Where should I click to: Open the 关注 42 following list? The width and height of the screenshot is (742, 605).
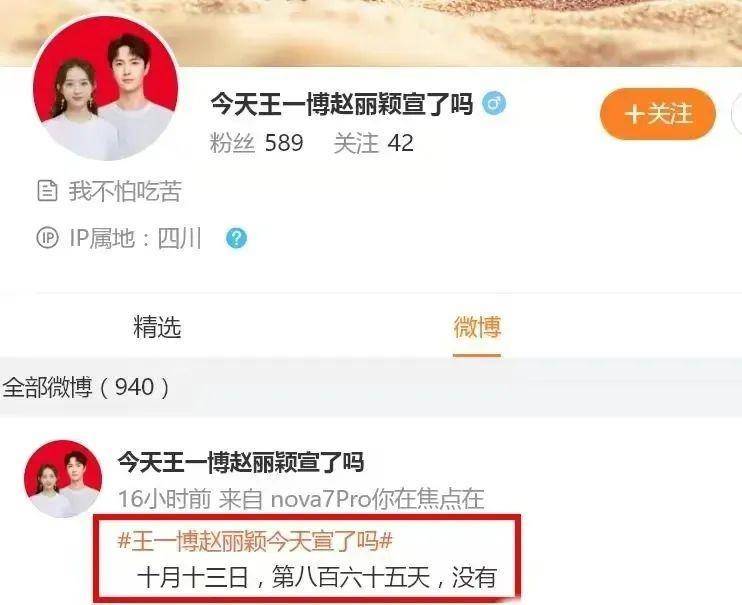pos(374,143)
